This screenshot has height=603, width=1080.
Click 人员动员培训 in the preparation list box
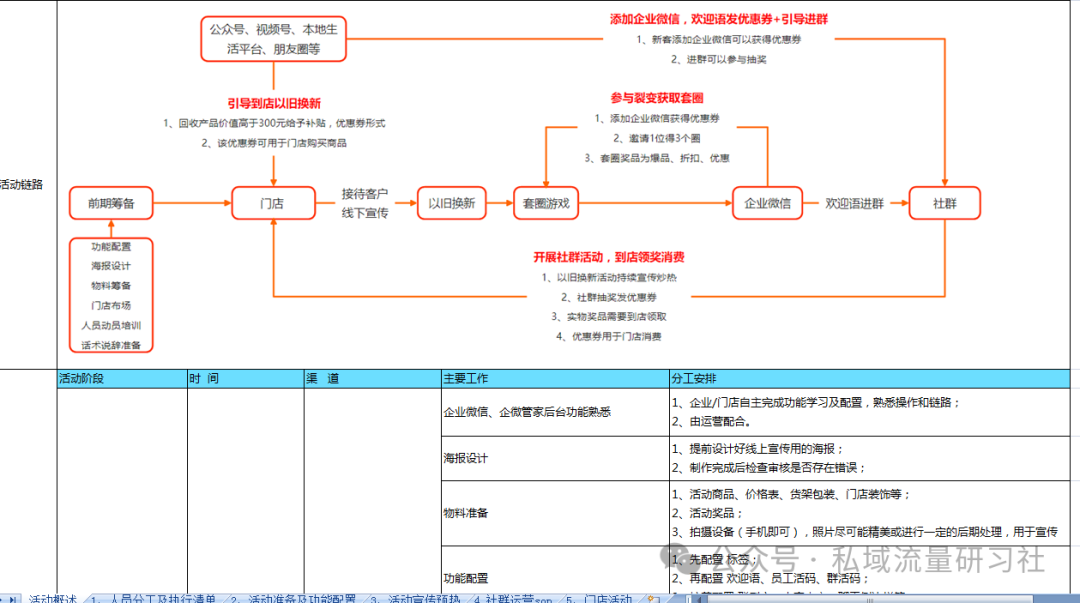(x=111, y=325)
